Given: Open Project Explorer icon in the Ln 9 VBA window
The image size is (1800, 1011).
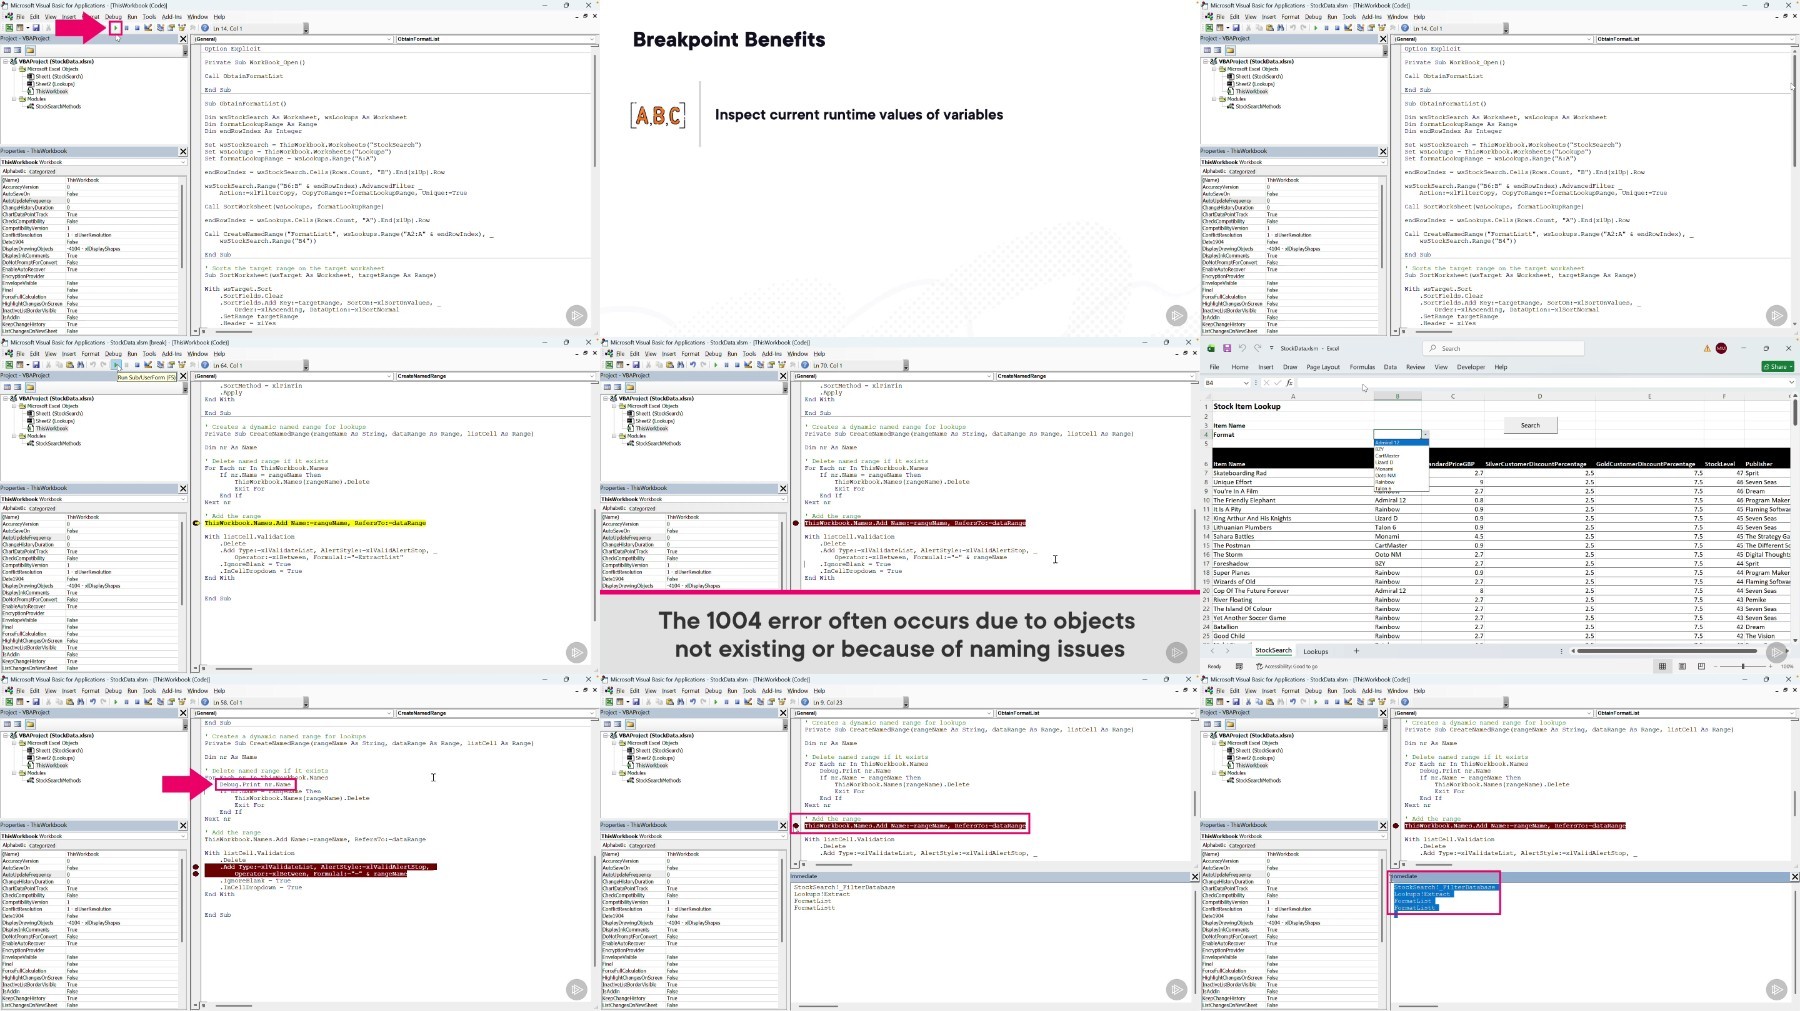Looking at the screenshot, I should pyautogui.click(x=759, y=702).
